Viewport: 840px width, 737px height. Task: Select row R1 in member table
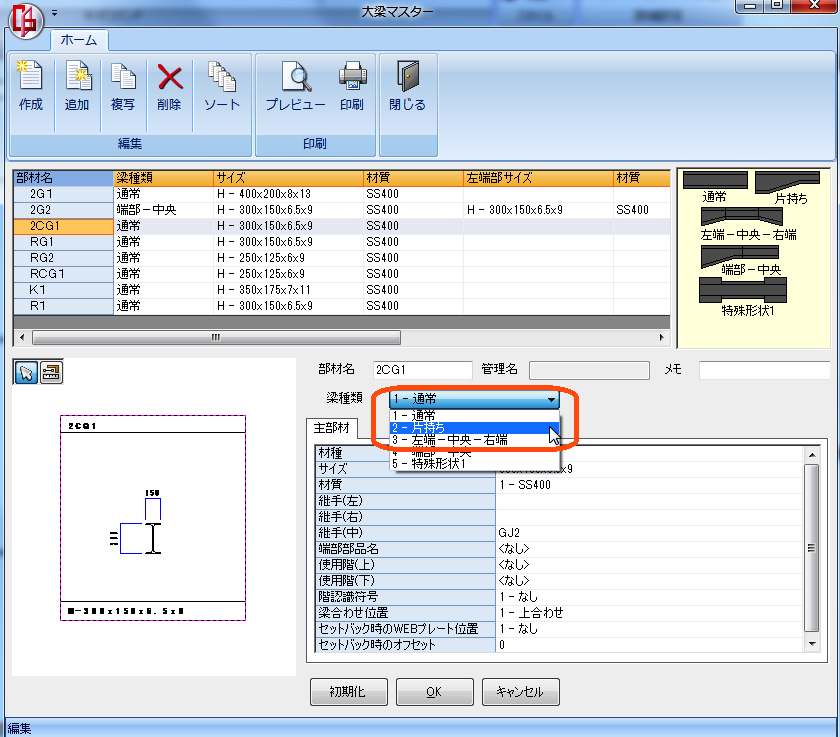[342, 306]
